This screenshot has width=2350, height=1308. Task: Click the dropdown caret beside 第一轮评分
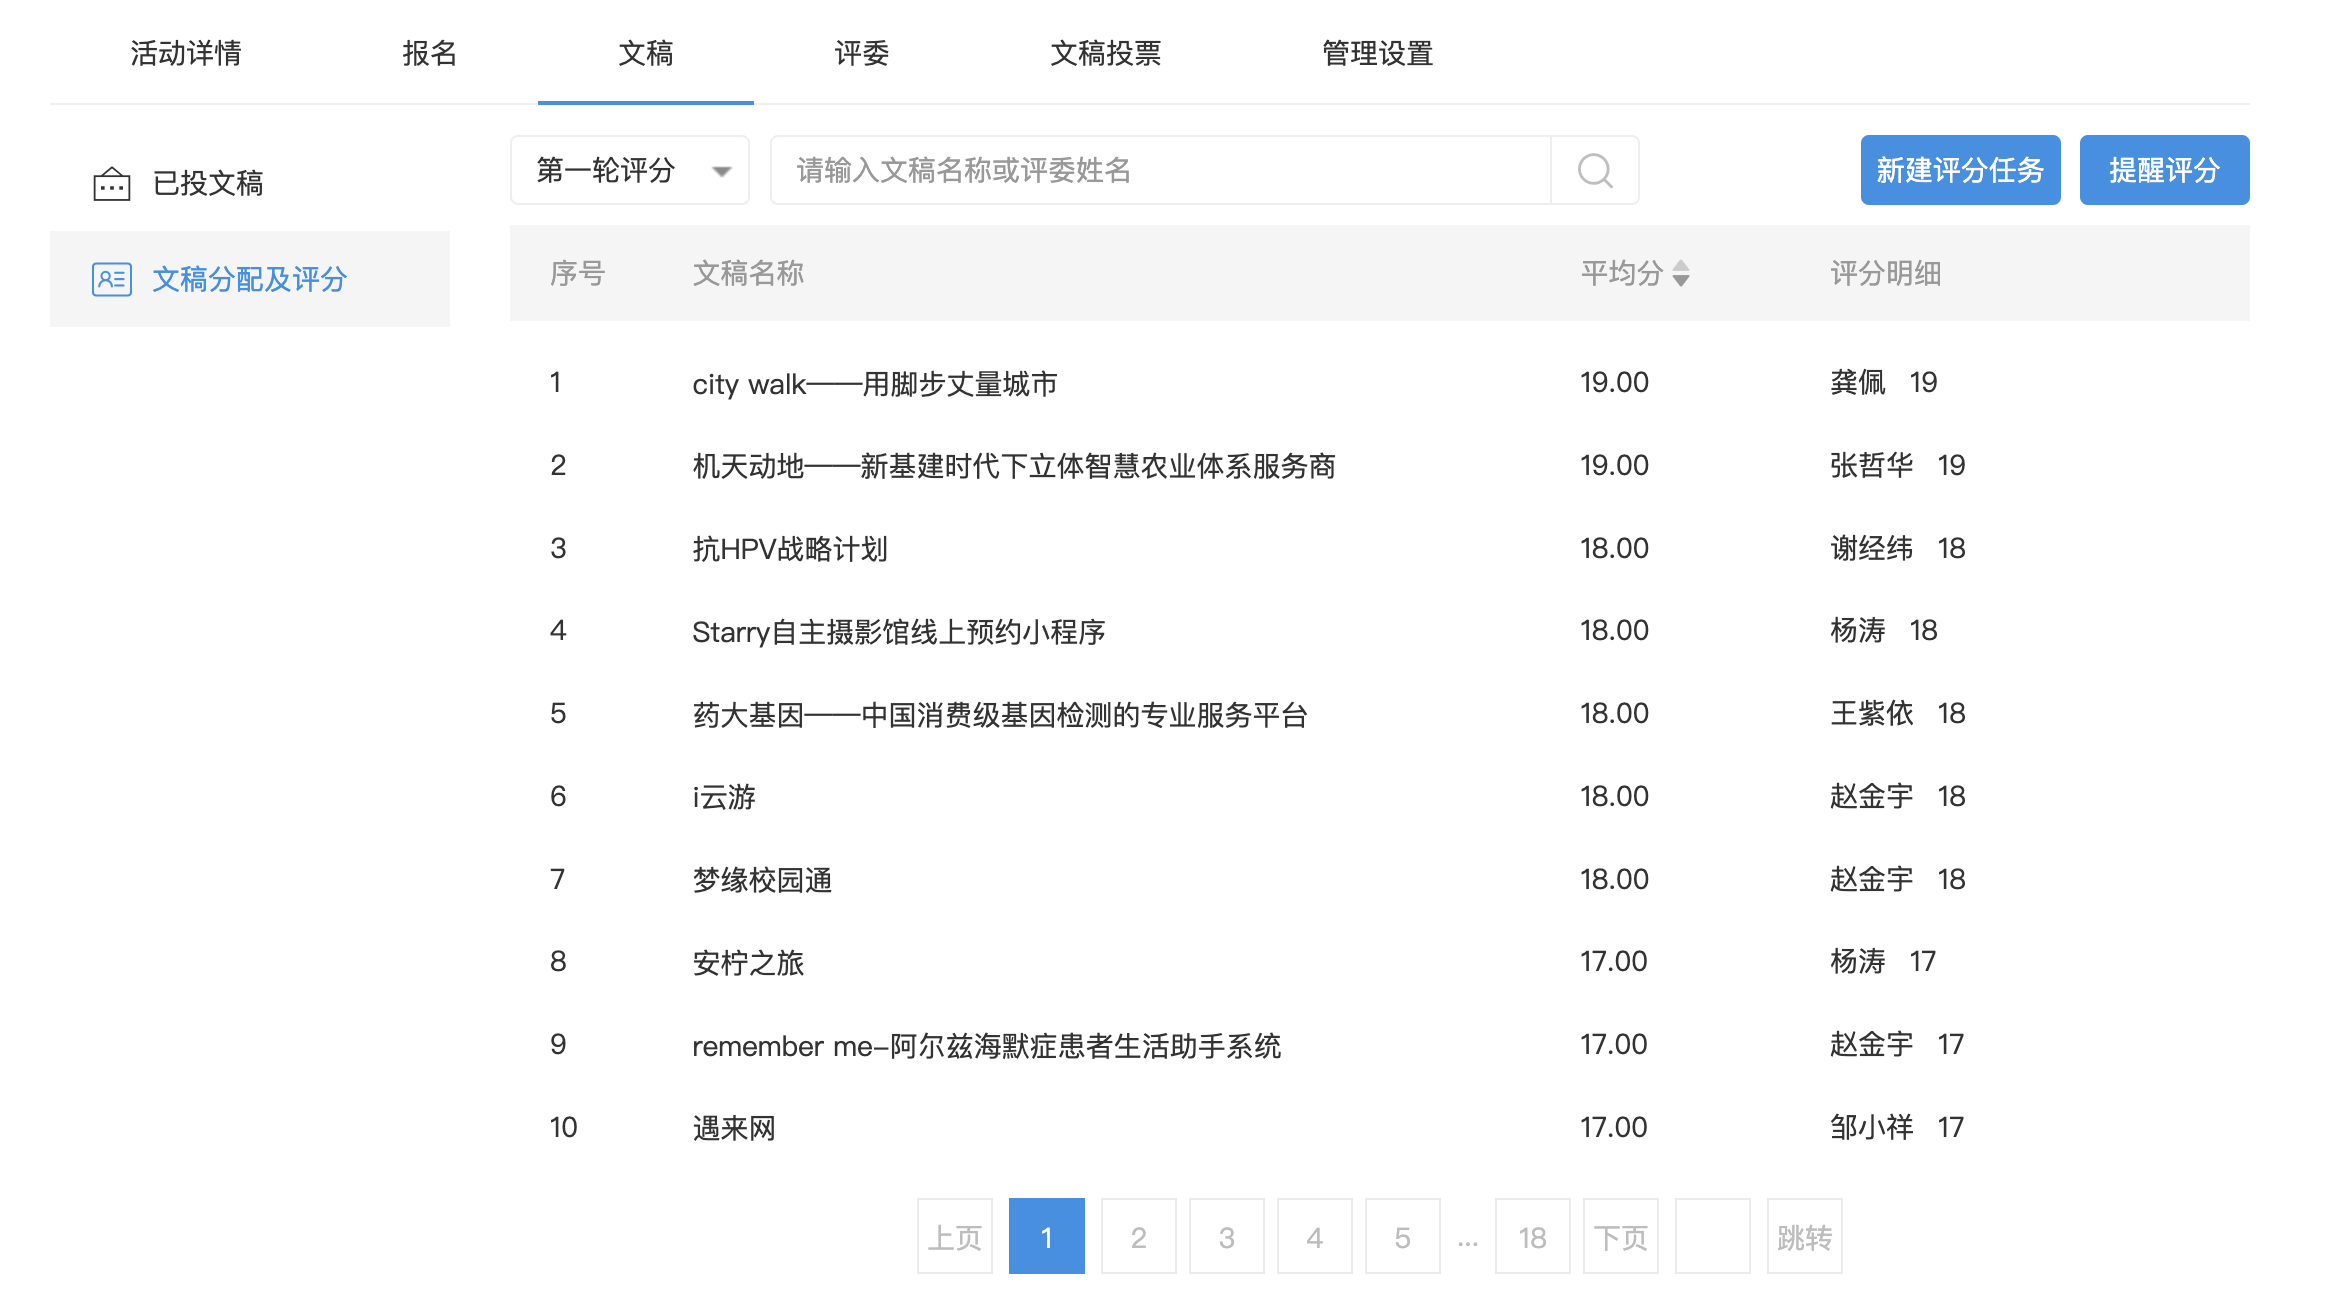tap(721, 171)
